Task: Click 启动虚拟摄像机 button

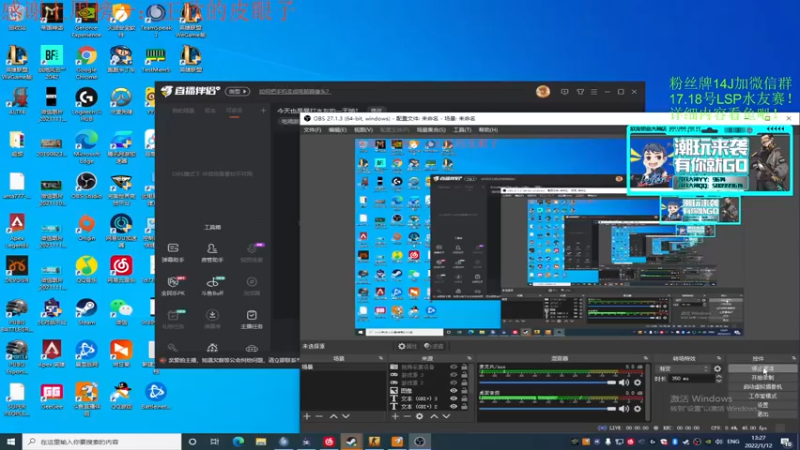Action: point(762,387)
